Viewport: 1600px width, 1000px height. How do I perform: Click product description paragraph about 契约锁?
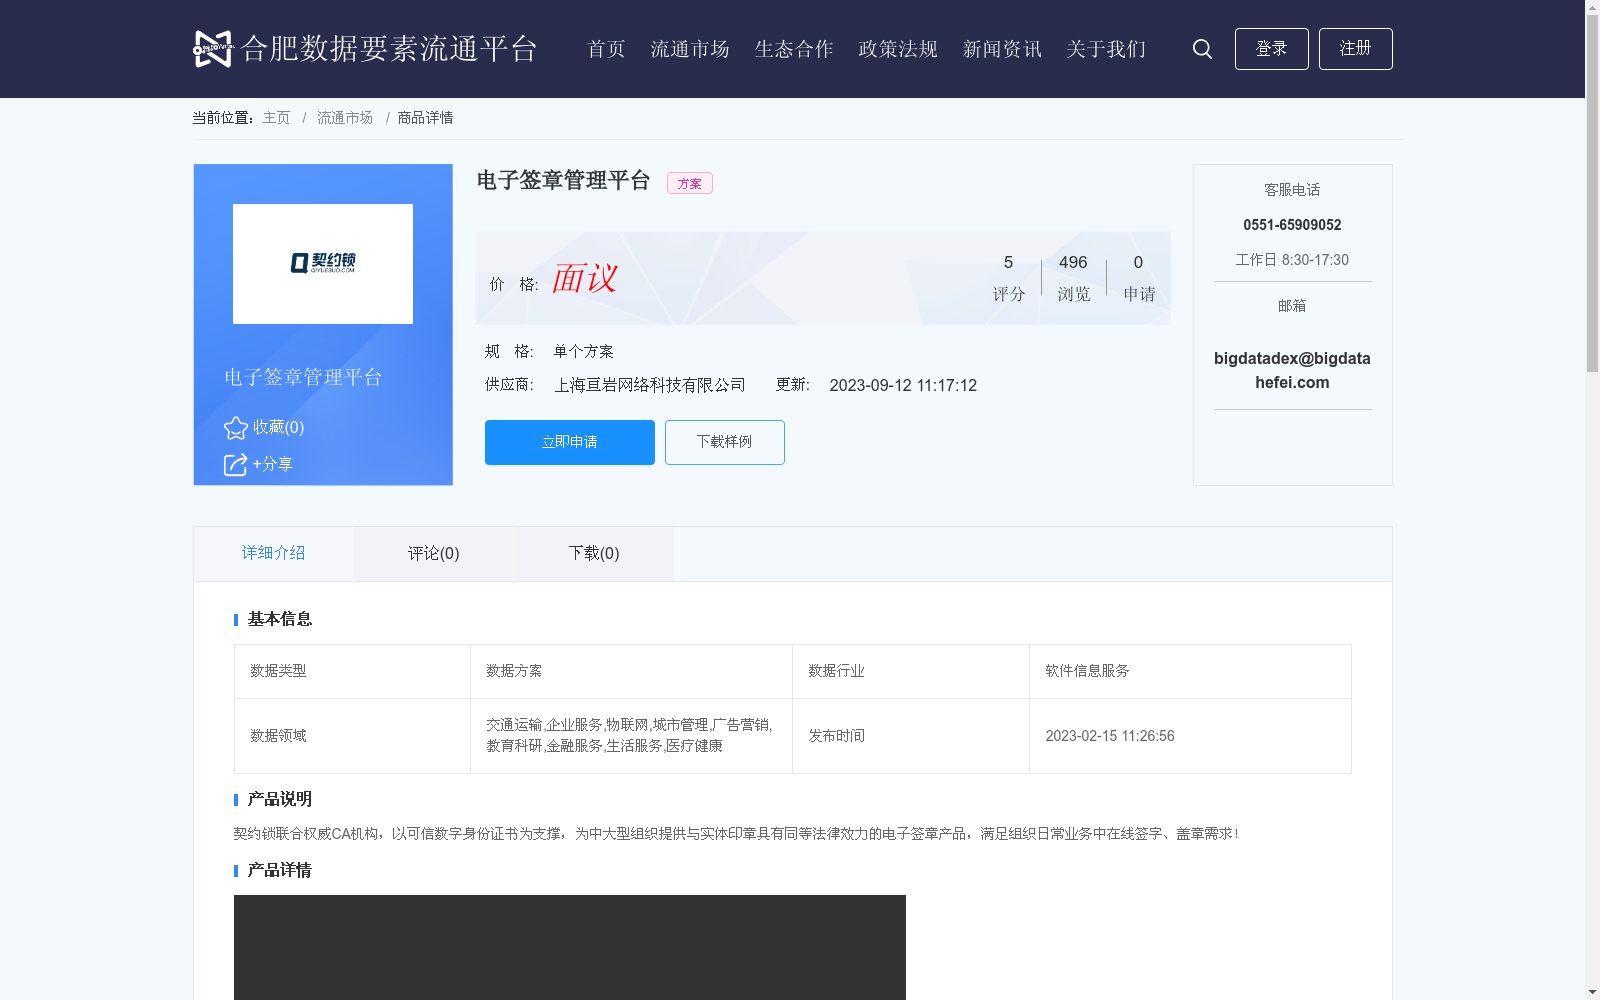[x=736, y=834]
